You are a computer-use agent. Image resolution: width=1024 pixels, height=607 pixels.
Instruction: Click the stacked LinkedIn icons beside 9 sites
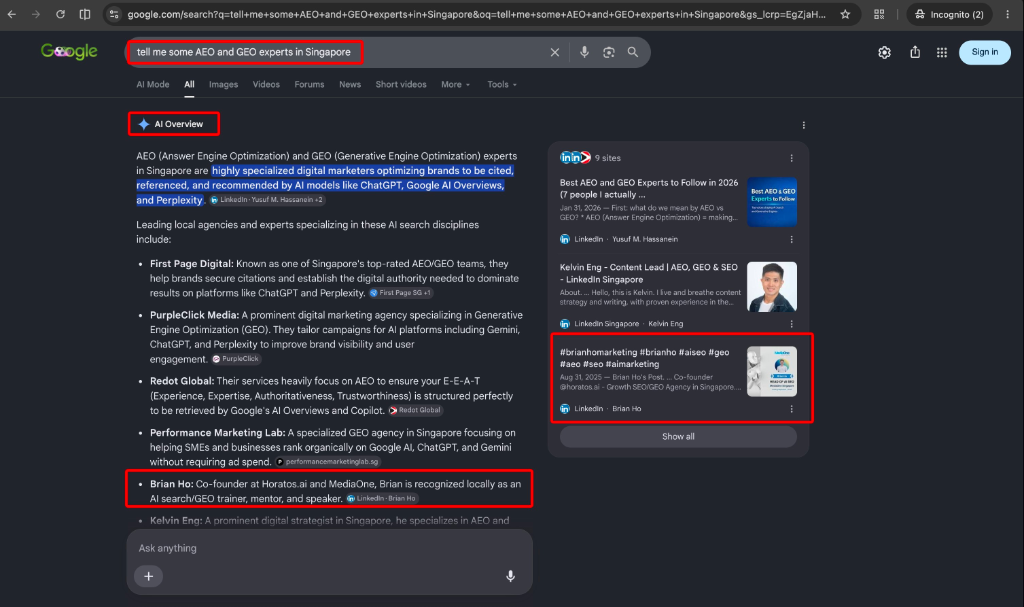(x=575, y=157)
